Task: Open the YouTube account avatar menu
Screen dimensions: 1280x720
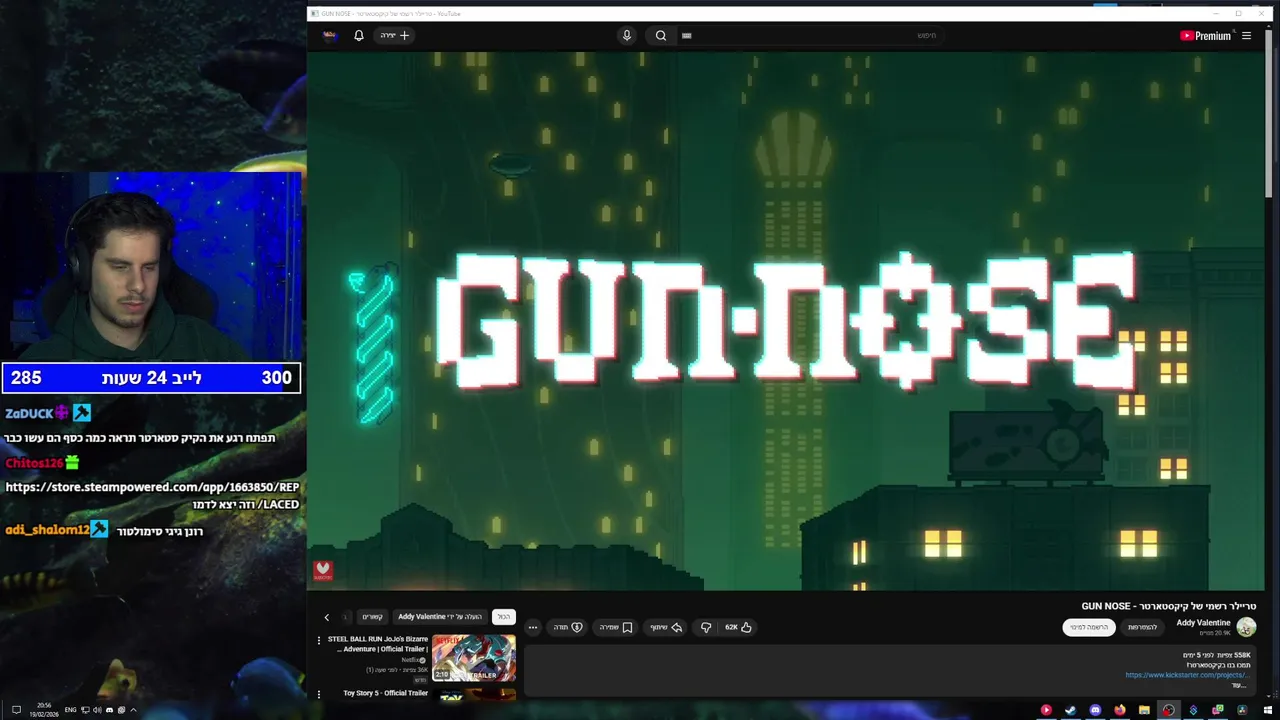Action: tap(330, 35)
